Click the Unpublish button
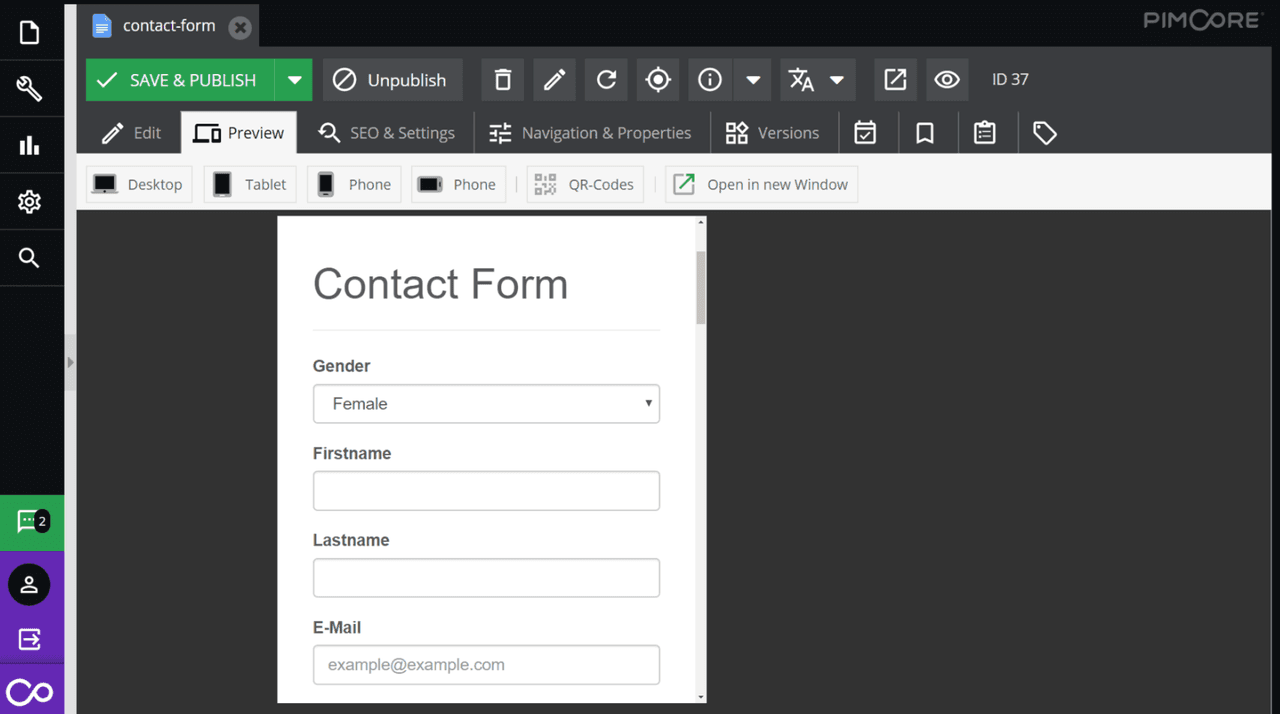 click(x=392, y=80)
